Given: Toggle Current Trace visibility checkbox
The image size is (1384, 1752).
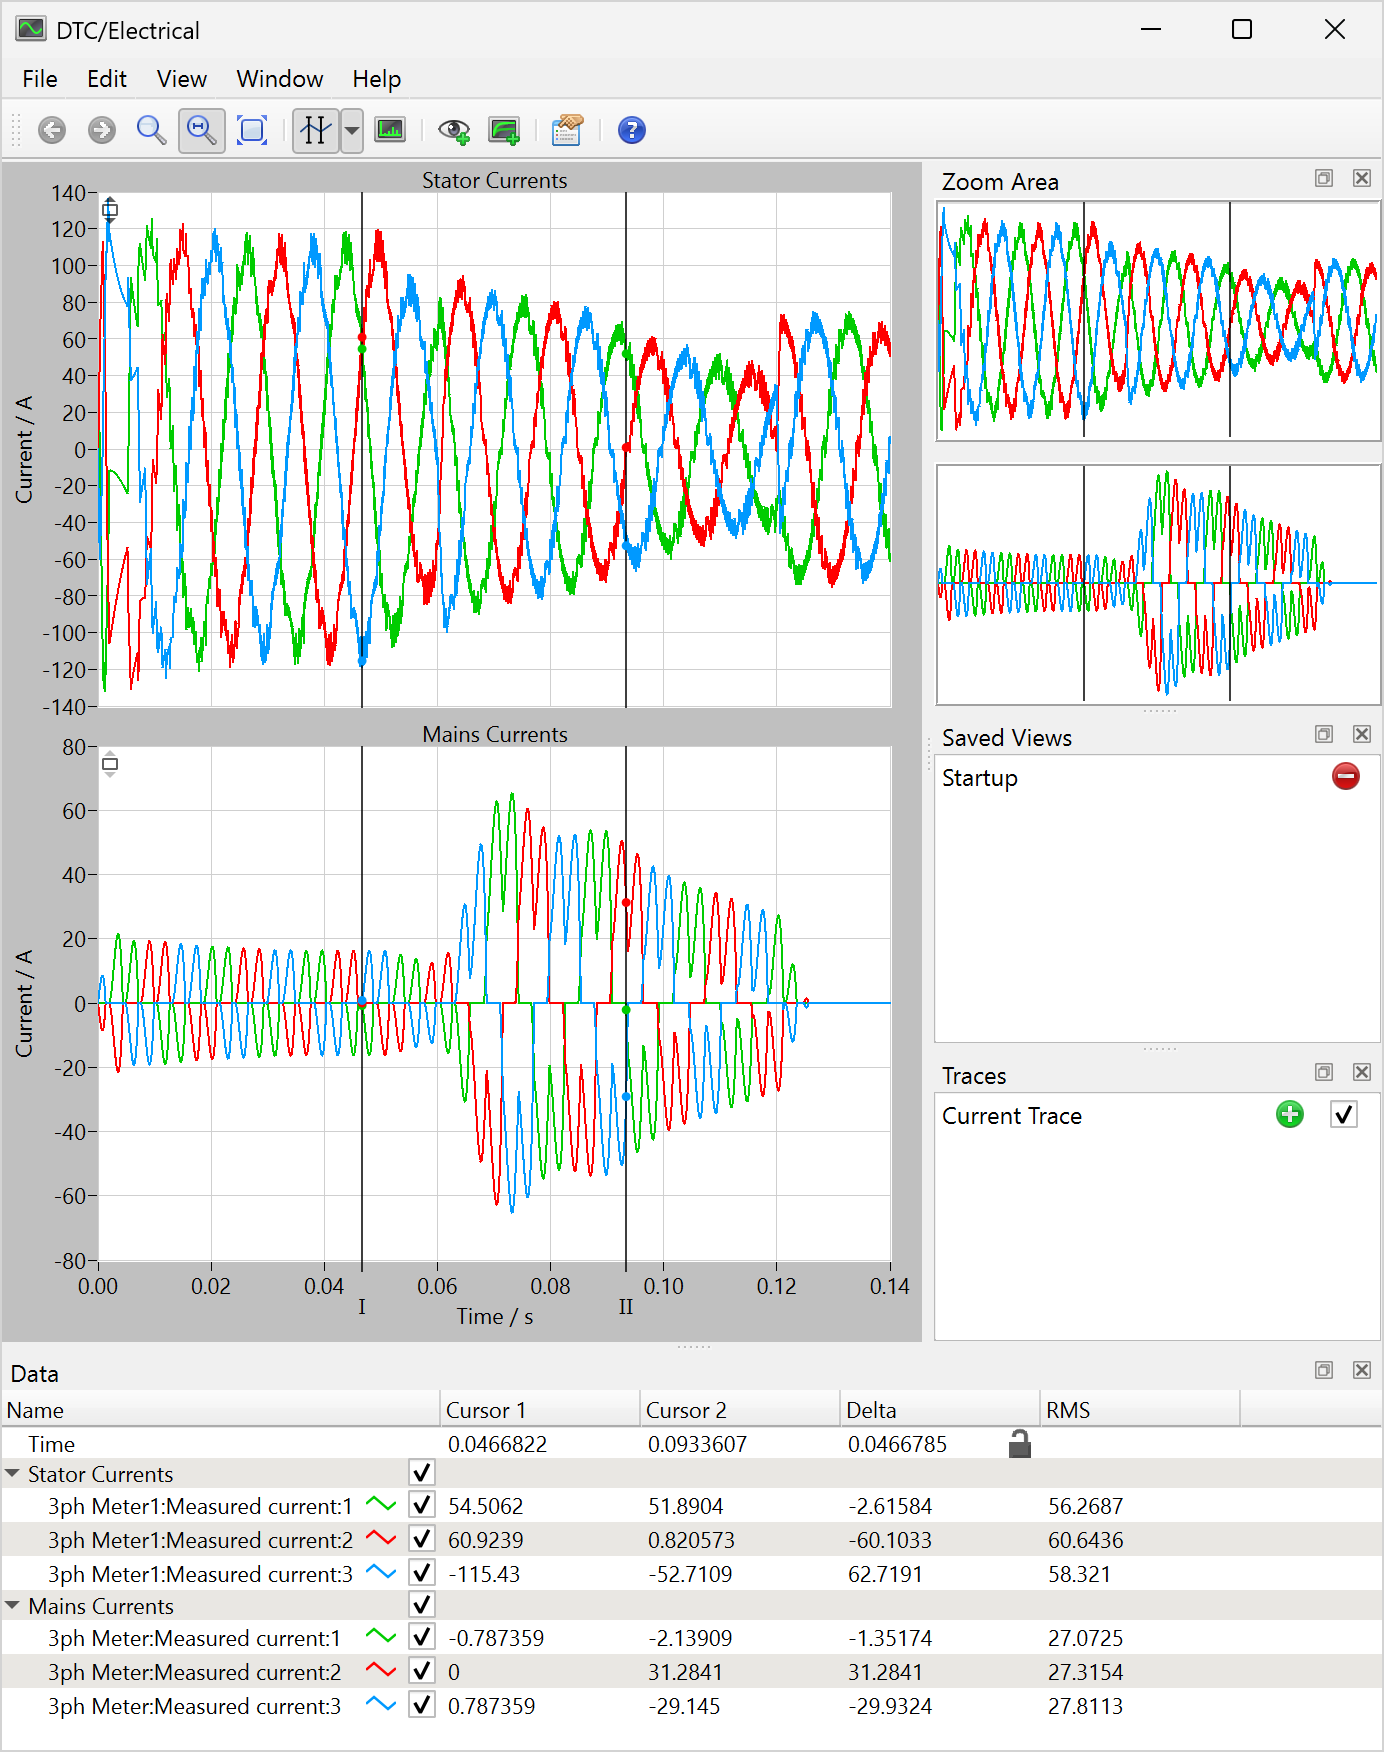Looking at the screenshot, I should tap(1343, 1115).
